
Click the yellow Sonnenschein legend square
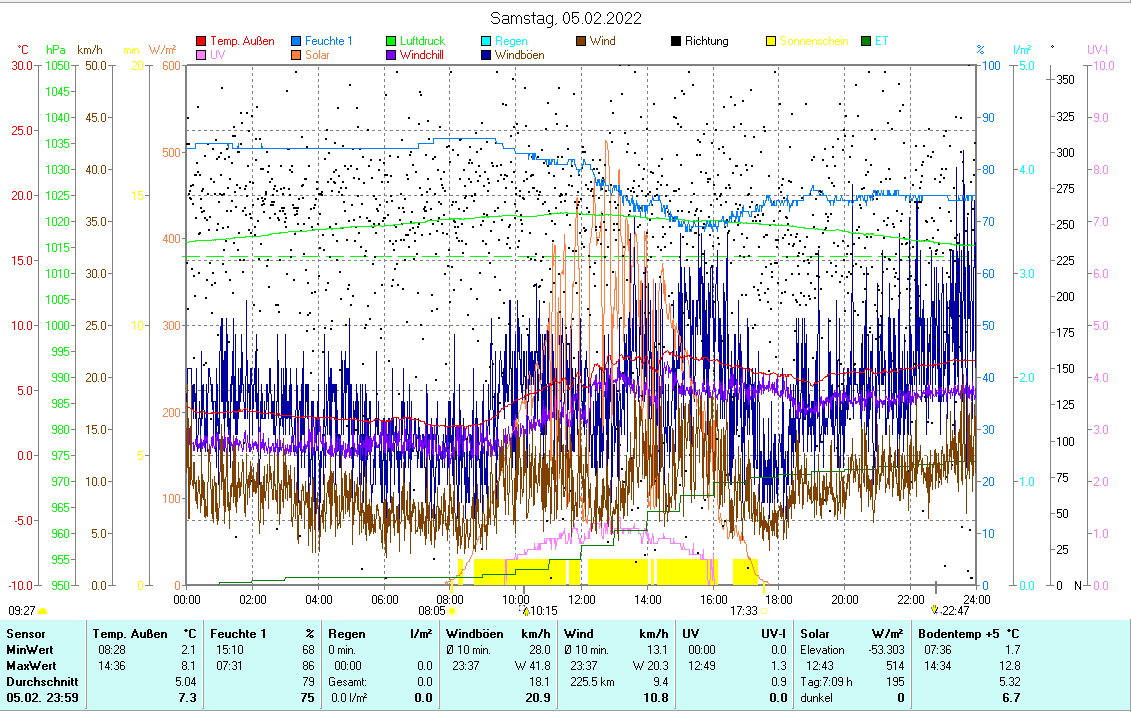pos(771,42)
